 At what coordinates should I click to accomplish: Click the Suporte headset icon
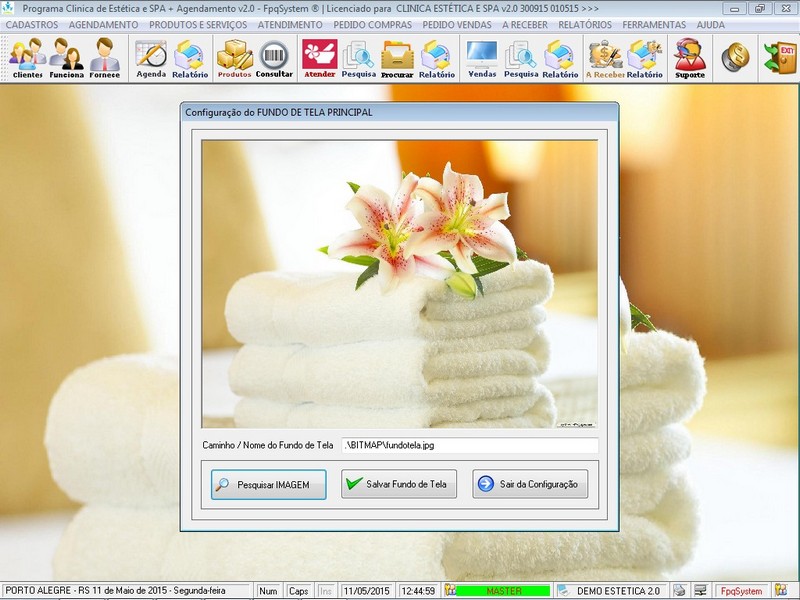point(690,59)
